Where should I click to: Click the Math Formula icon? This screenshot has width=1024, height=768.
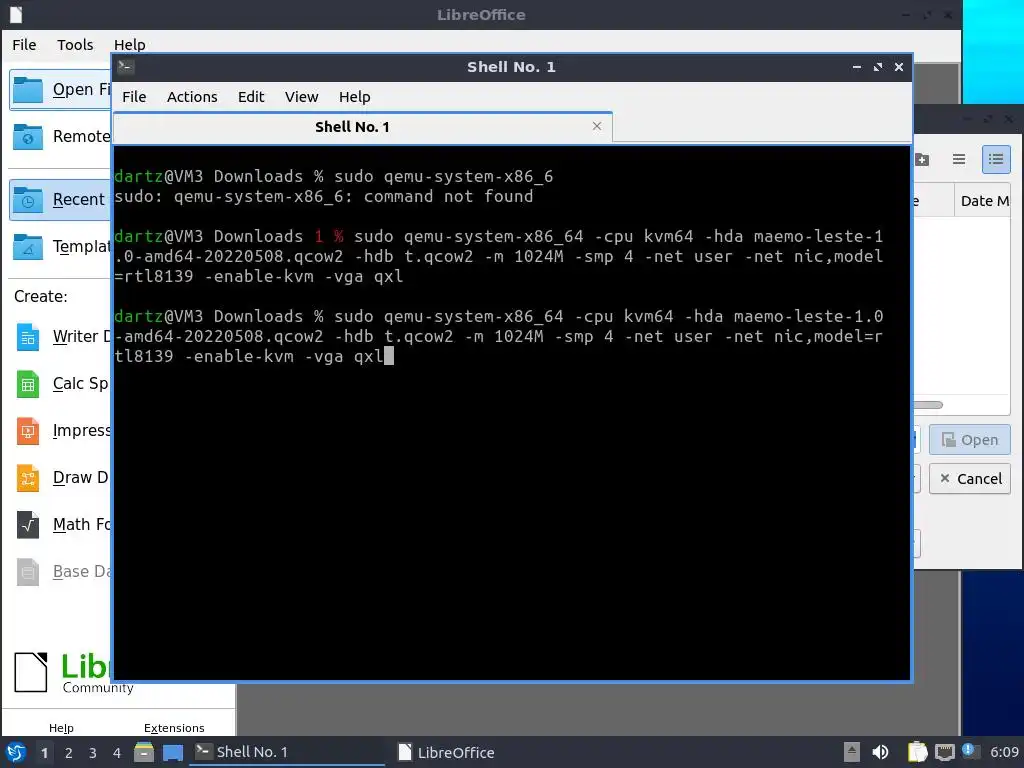(x=27, y=525)
